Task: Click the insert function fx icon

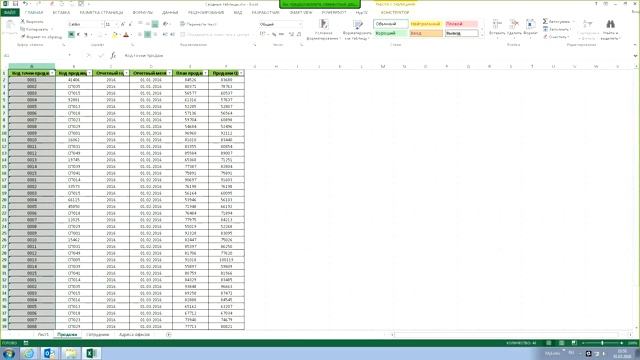Action: (113, 55)
